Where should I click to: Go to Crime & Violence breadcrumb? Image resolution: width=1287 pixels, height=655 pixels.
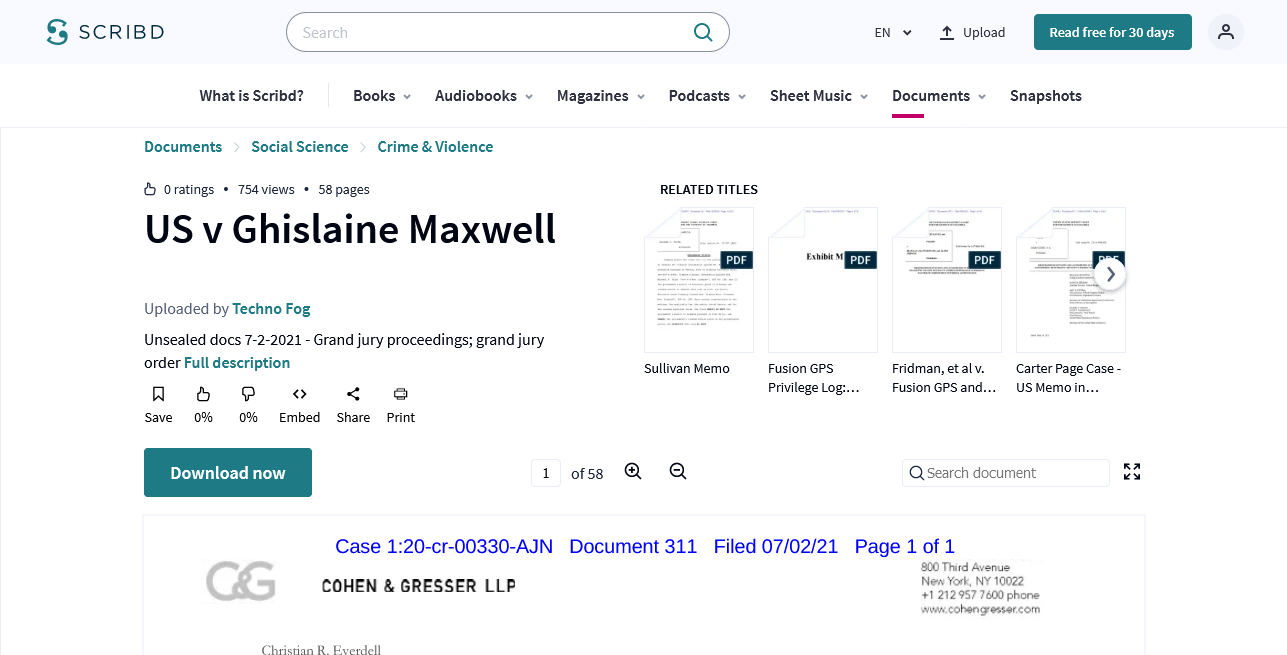(x=435, y=147)
